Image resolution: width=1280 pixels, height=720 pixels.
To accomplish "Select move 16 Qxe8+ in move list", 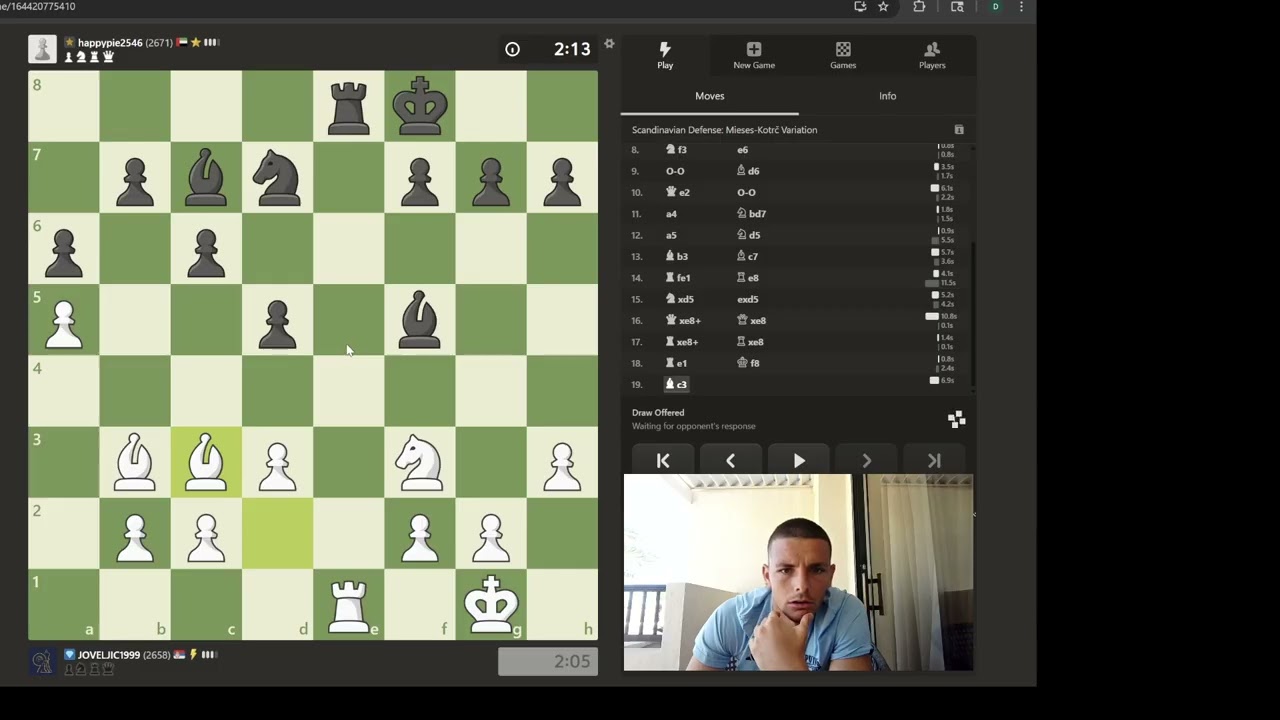I will tap(683, 321).
